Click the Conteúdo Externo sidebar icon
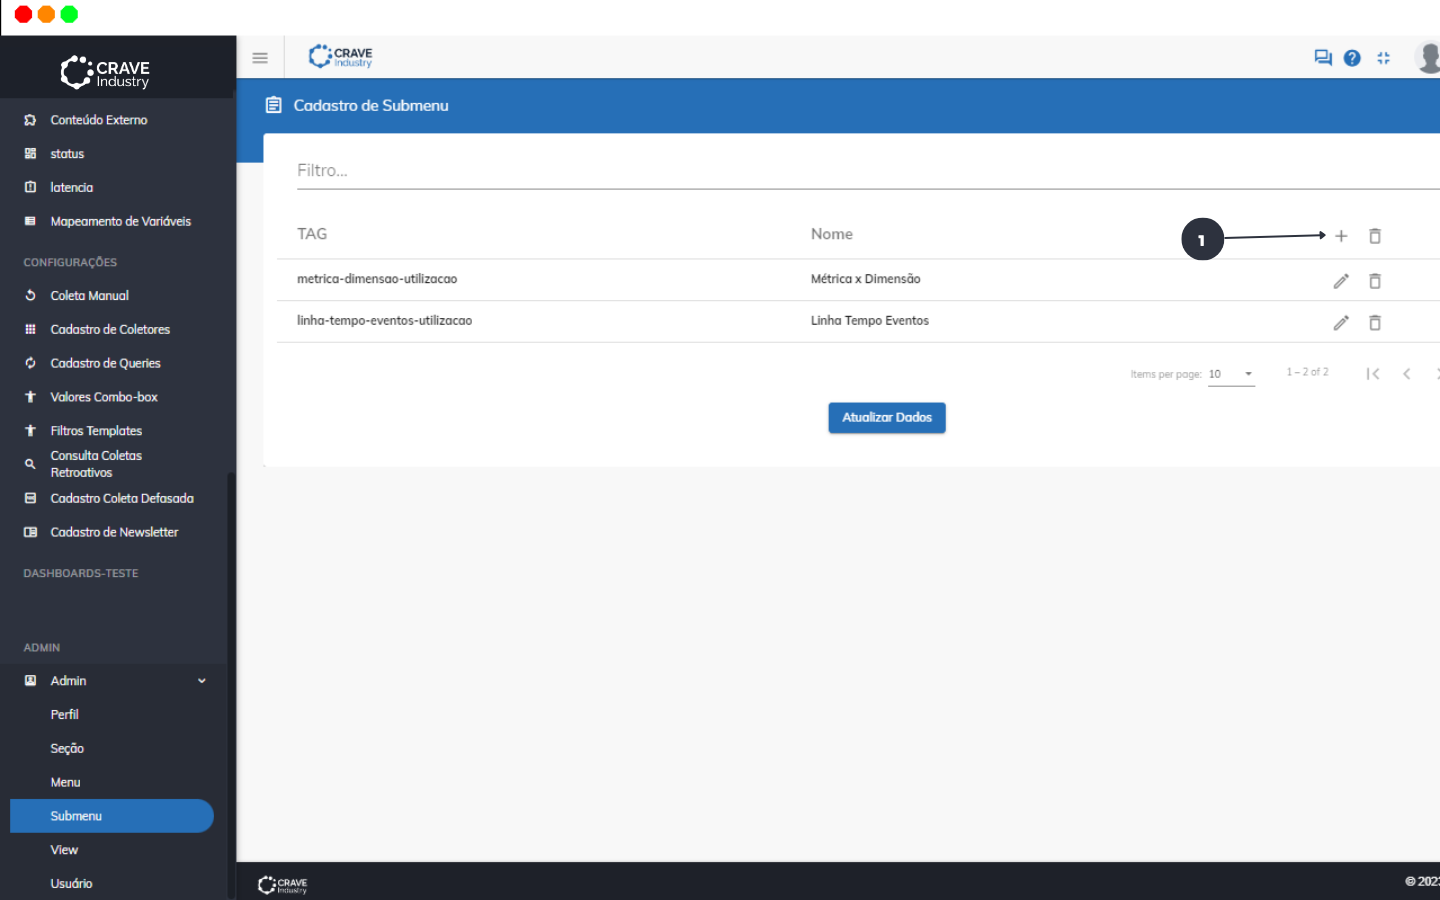The width and height of the screenshot is (1440, 900). pyautogui.click(x=30, y=120)
